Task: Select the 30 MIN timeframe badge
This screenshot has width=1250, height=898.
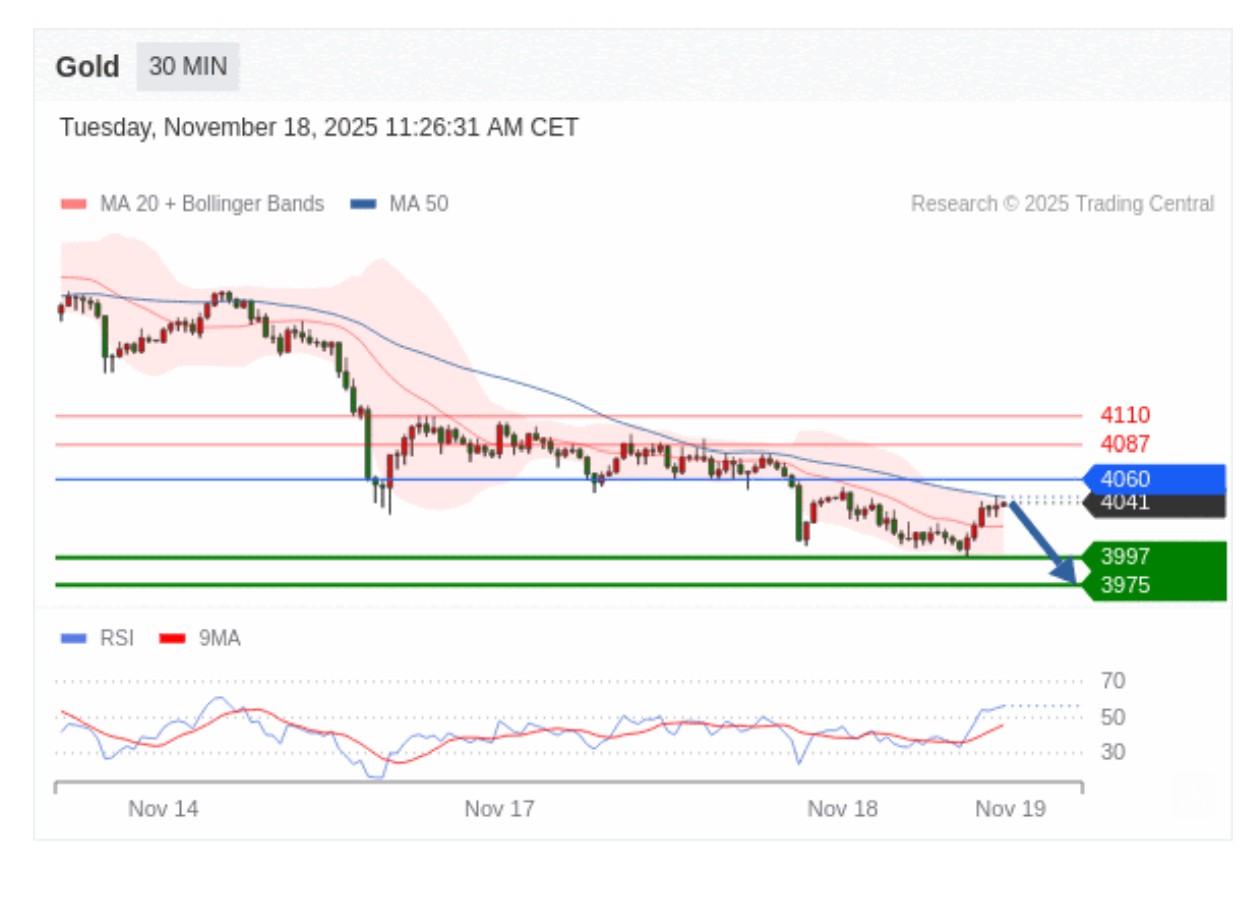Action: 188,67
